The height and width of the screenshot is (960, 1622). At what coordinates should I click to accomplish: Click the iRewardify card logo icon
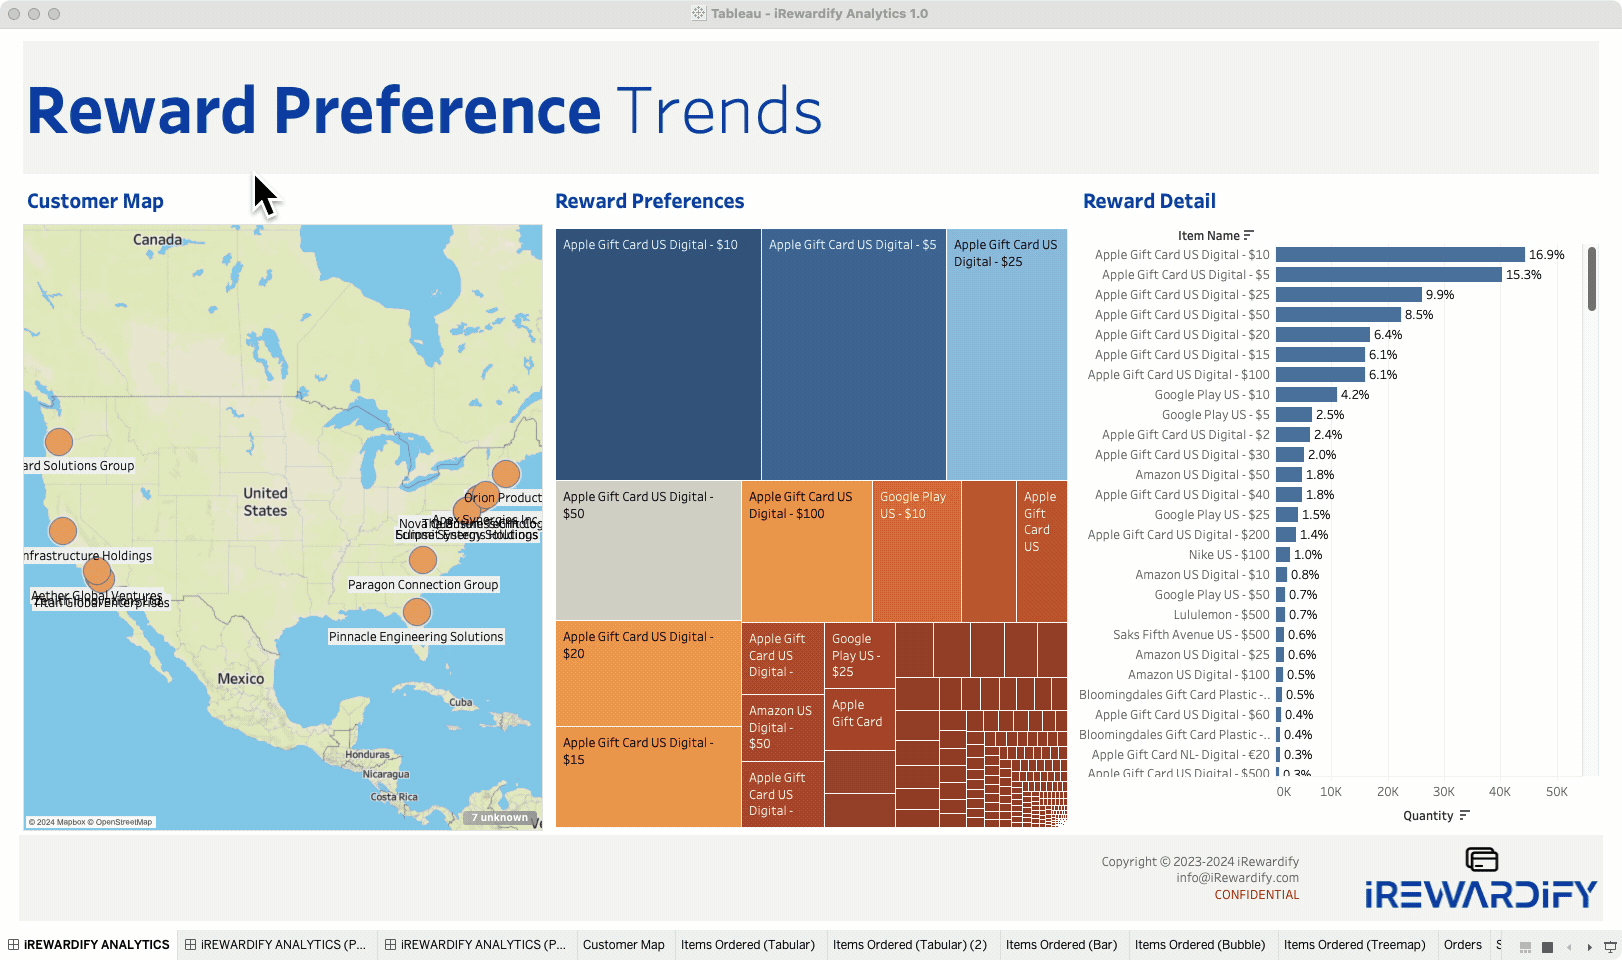pos(1481,859)
